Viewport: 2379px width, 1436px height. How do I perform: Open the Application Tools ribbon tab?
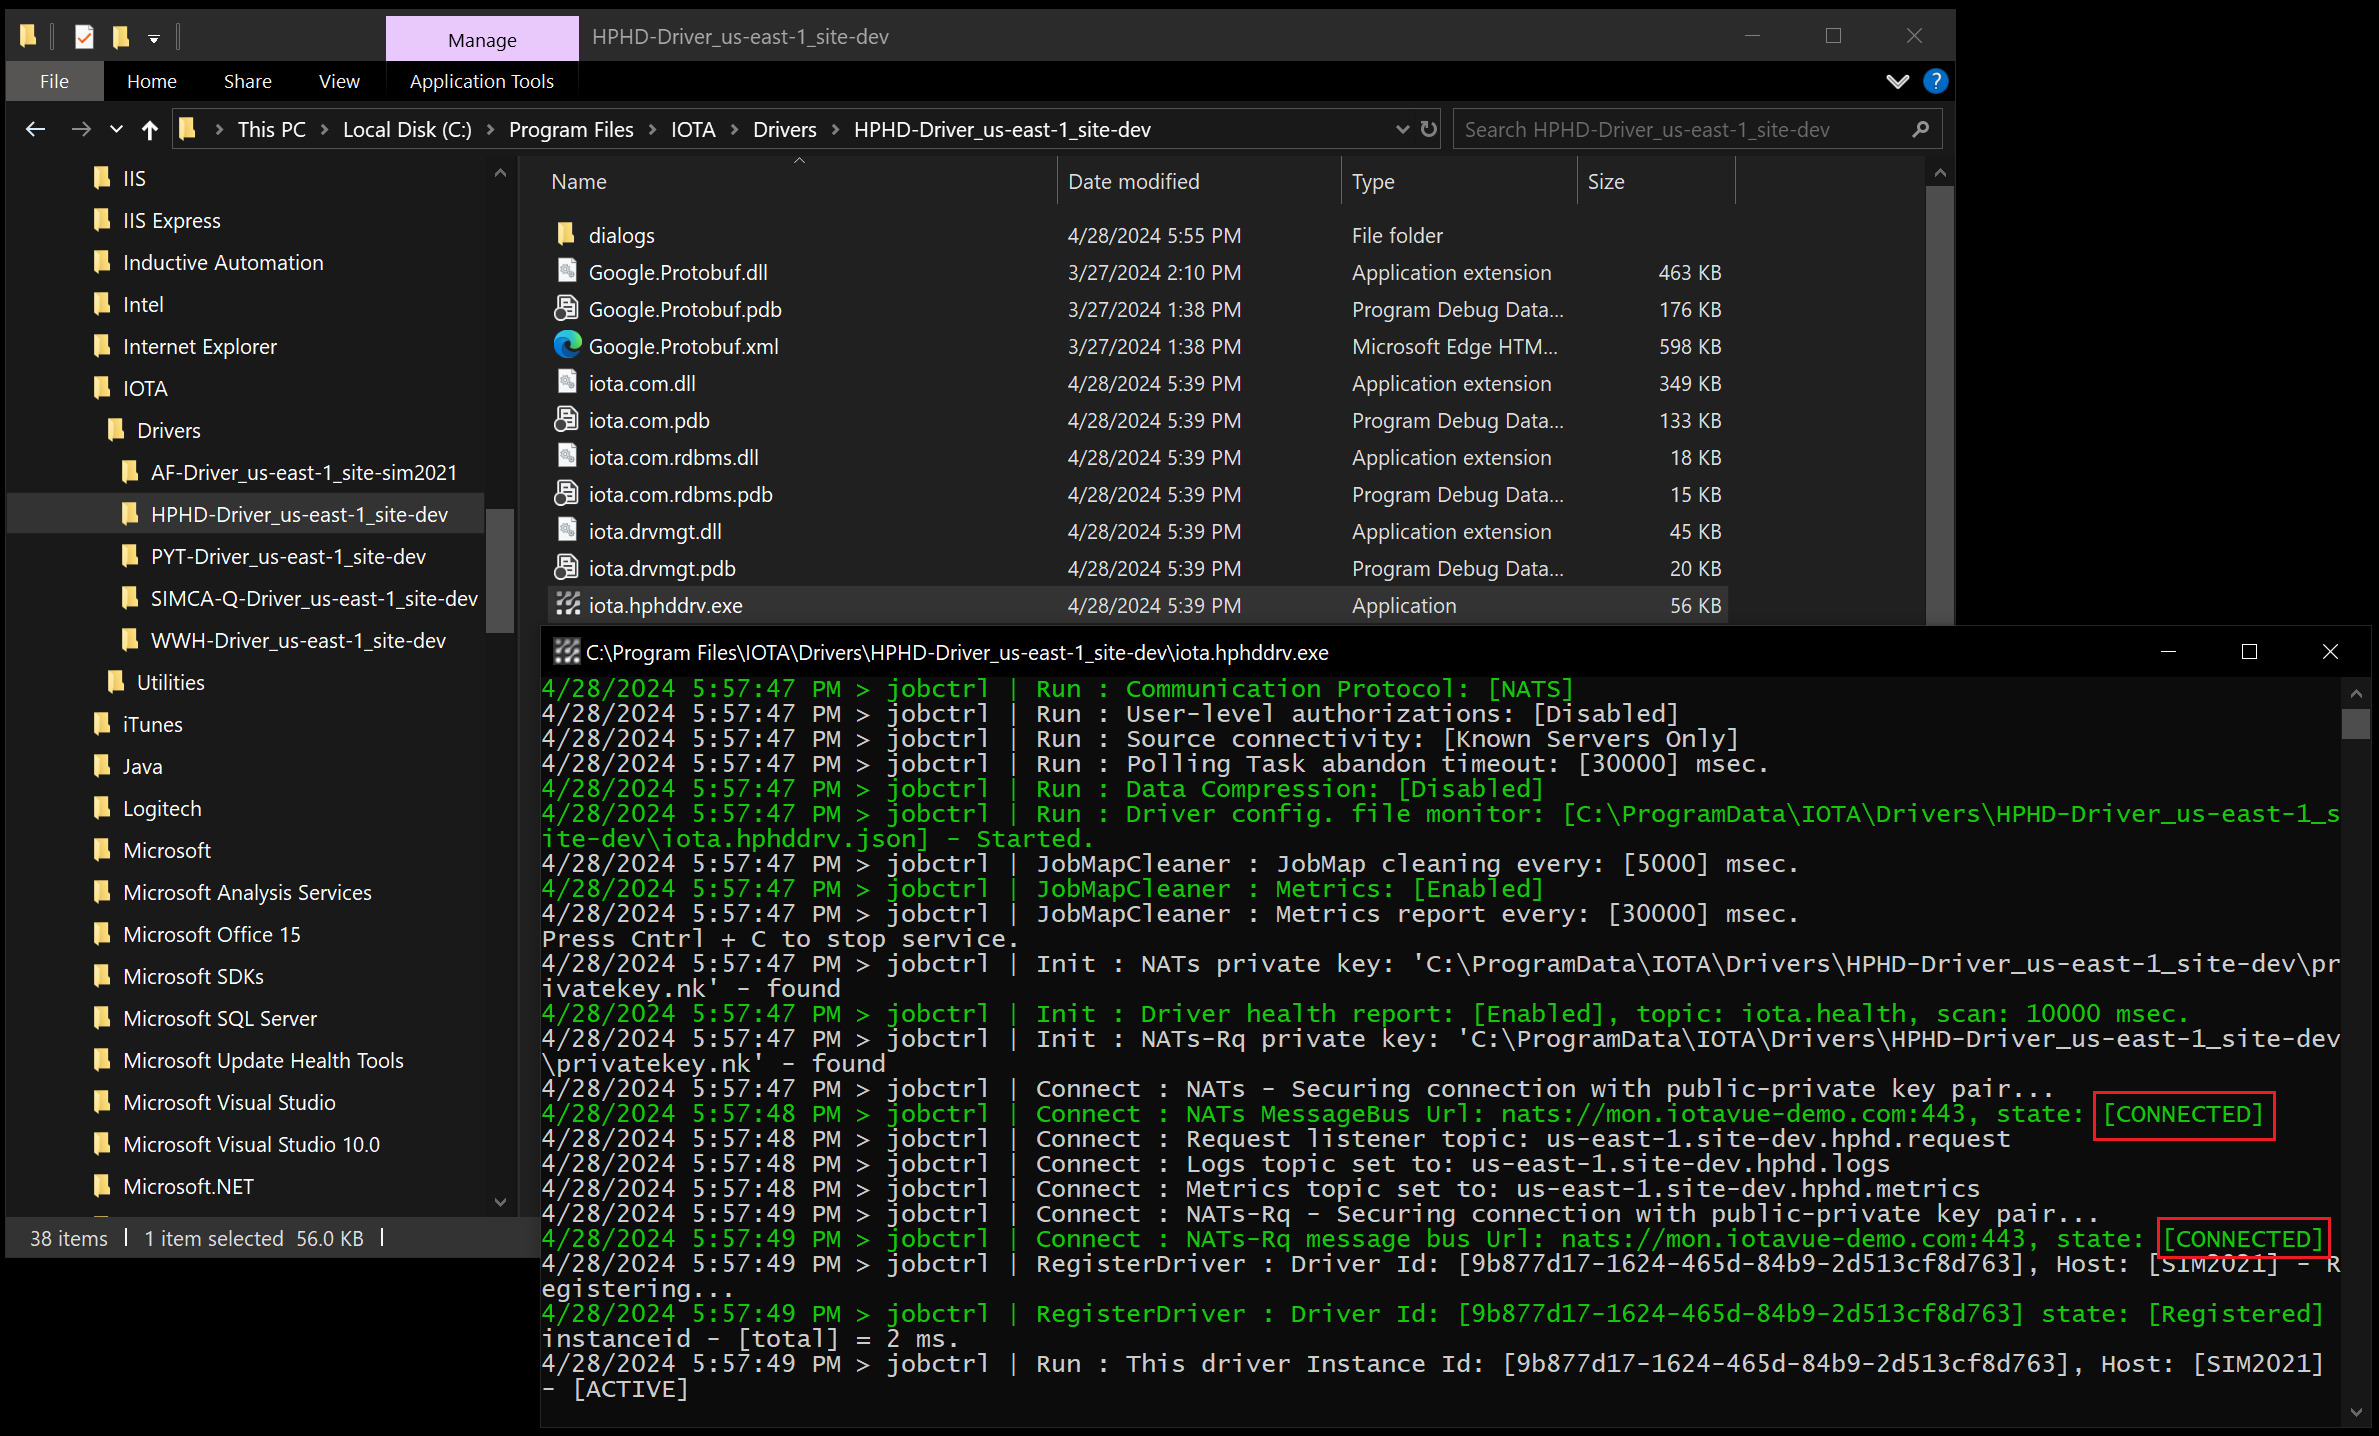point(481,81)
